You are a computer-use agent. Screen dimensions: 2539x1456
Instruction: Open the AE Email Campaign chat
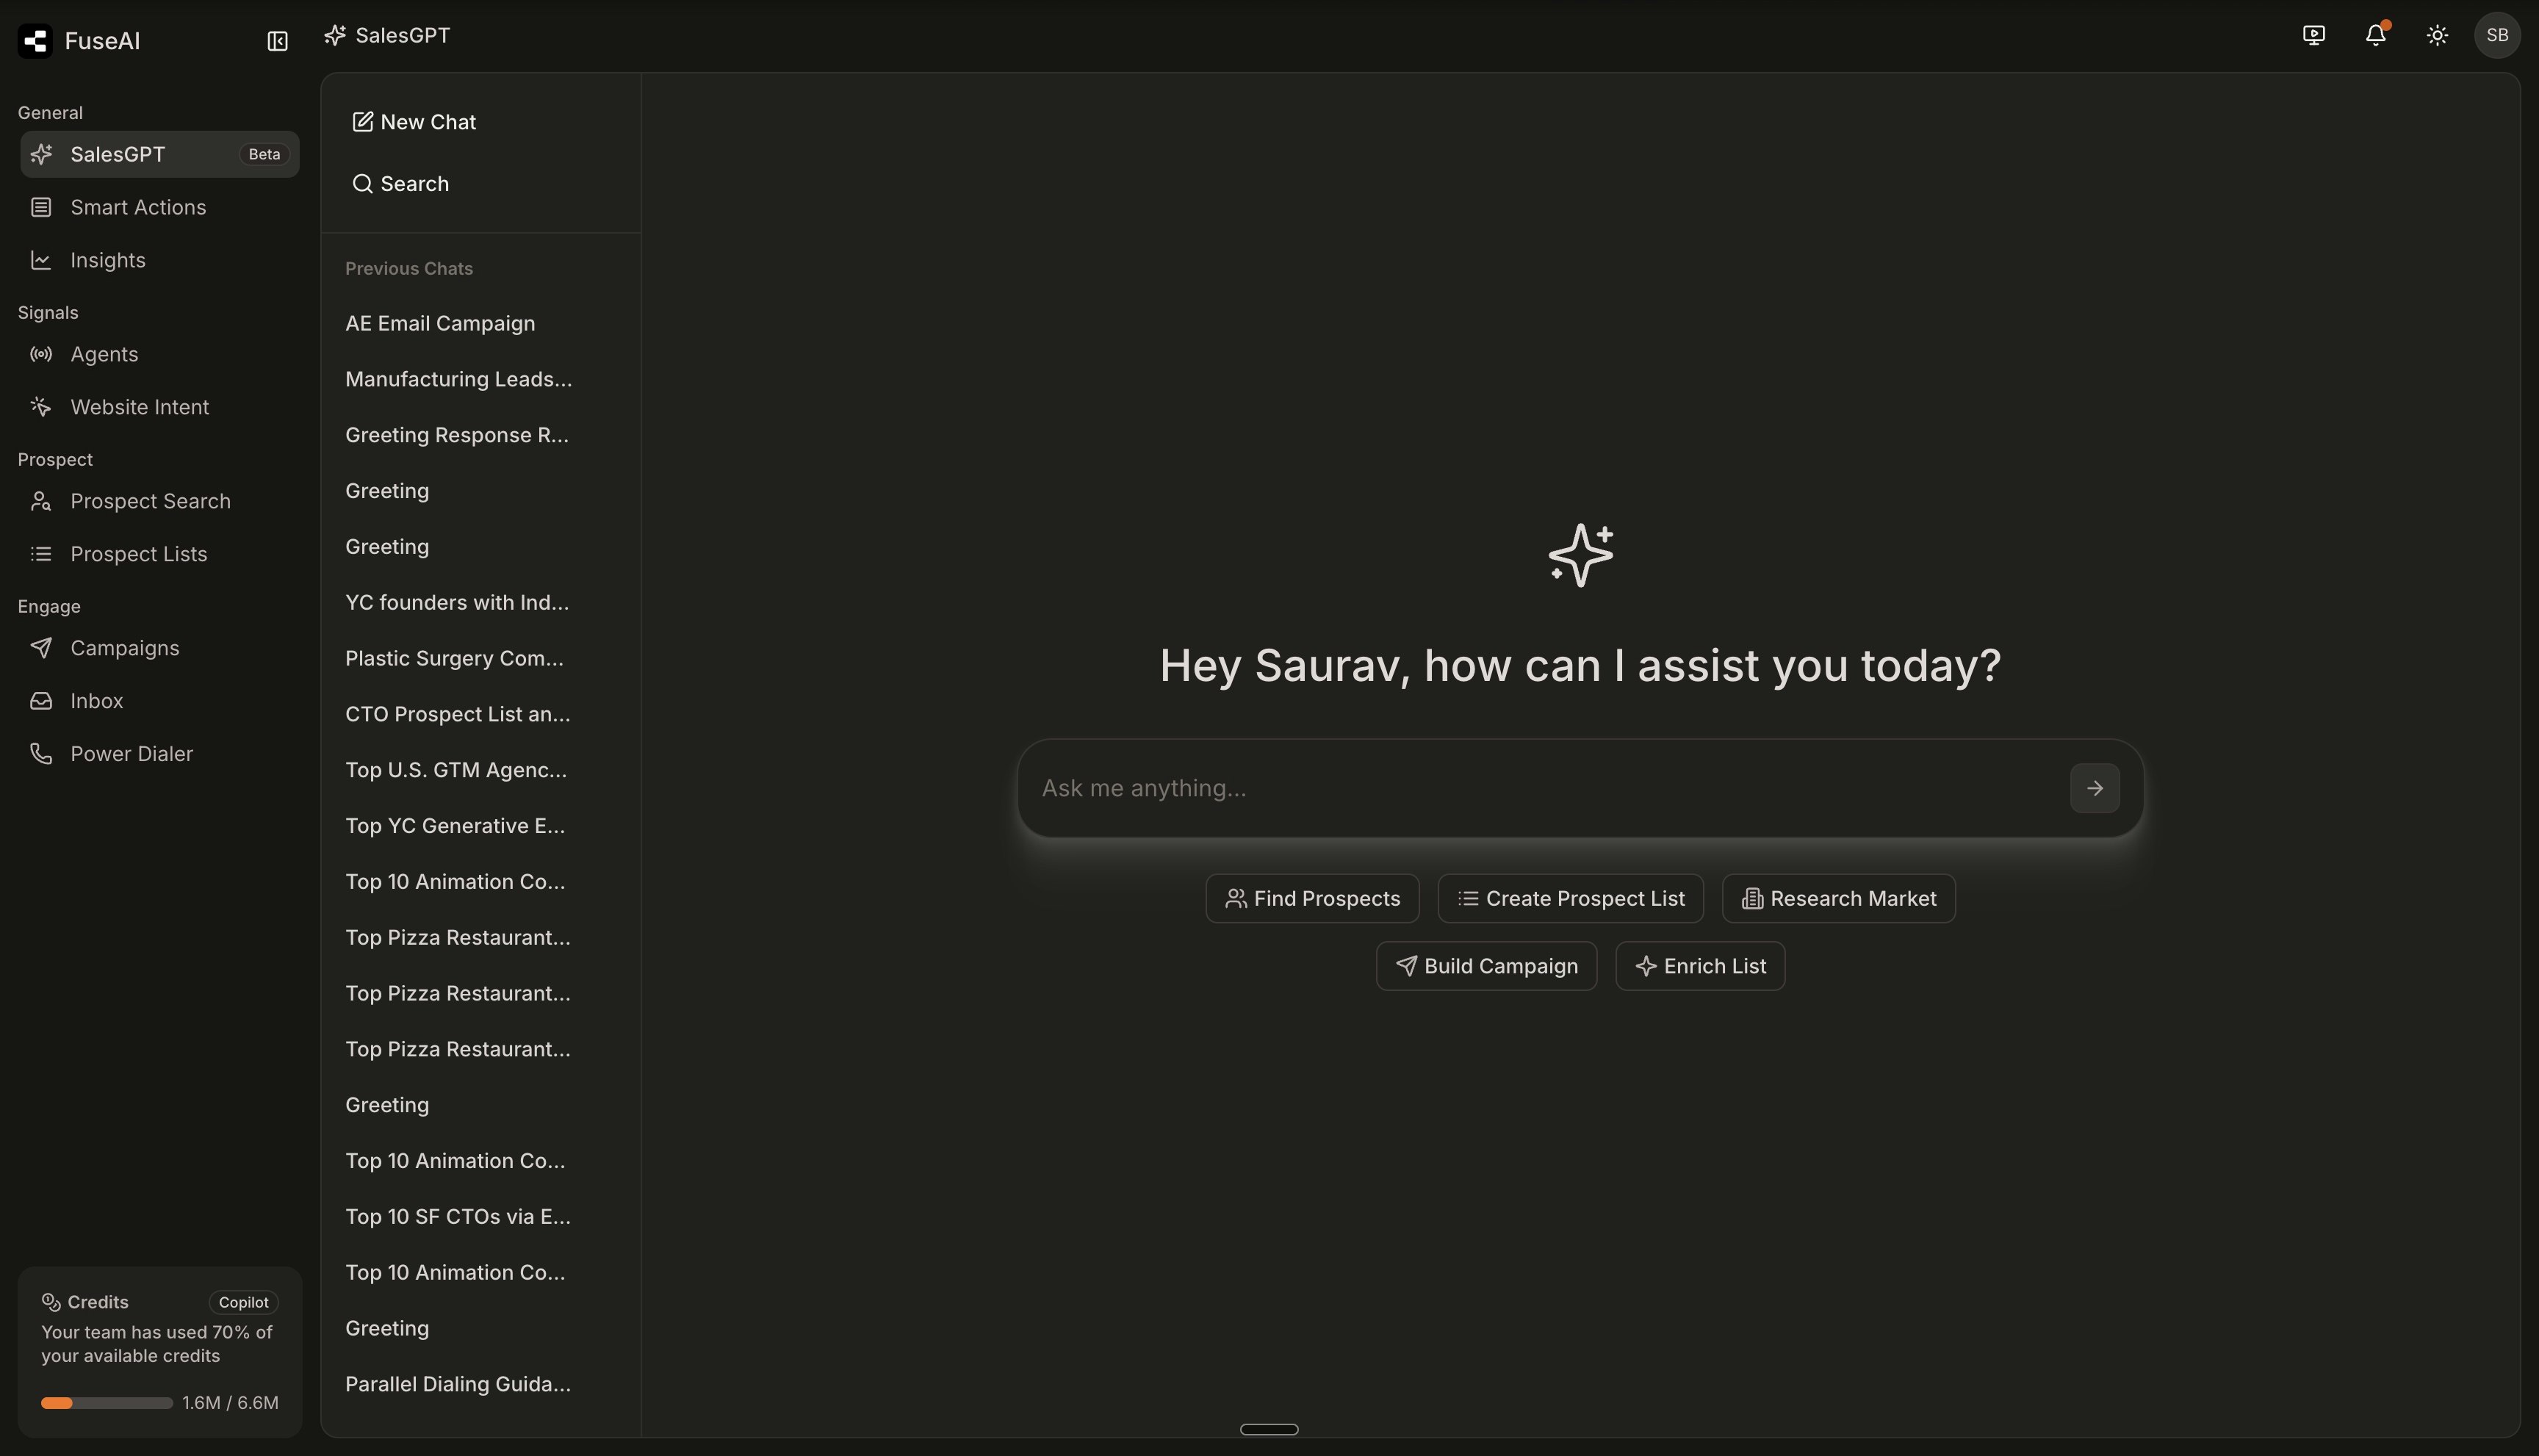[x=440, y=323]
